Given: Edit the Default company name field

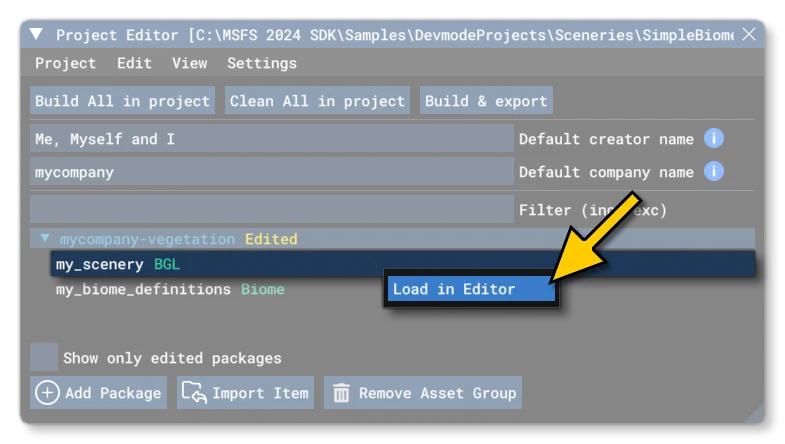Looking at the screenshot, I should pyautogui.click(x=272, y=172).
